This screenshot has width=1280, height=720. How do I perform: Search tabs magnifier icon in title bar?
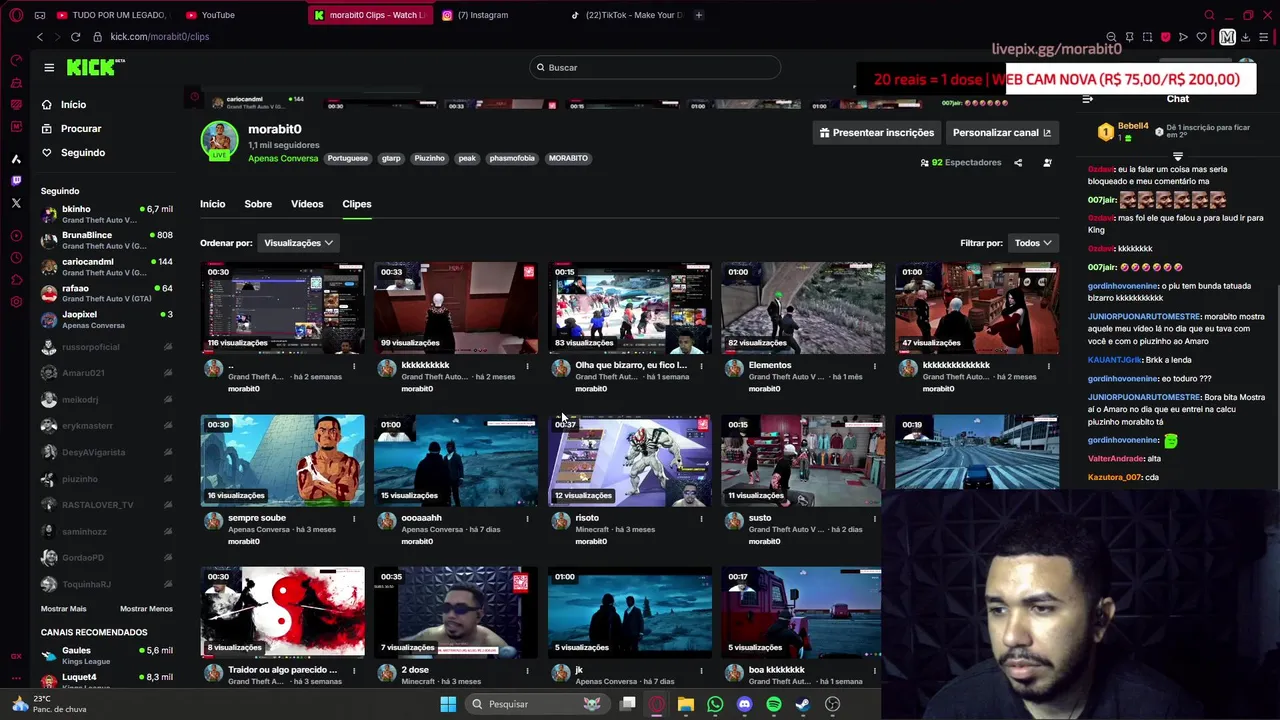click(x=1209, y=15)
